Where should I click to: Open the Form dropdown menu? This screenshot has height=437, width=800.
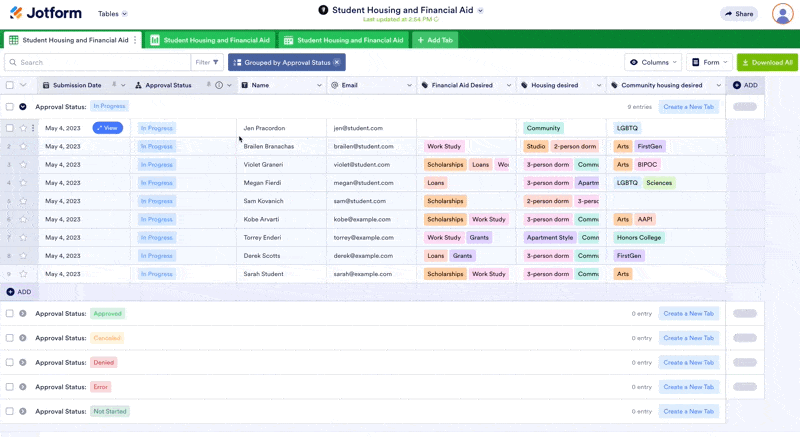click(709, 62)
